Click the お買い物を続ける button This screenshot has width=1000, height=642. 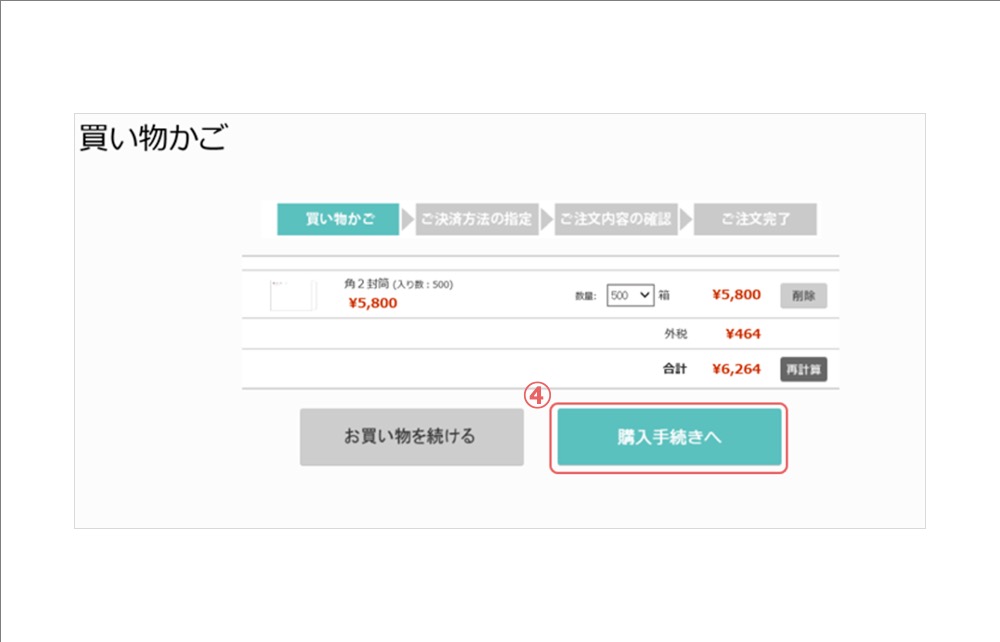click(411, 437)
